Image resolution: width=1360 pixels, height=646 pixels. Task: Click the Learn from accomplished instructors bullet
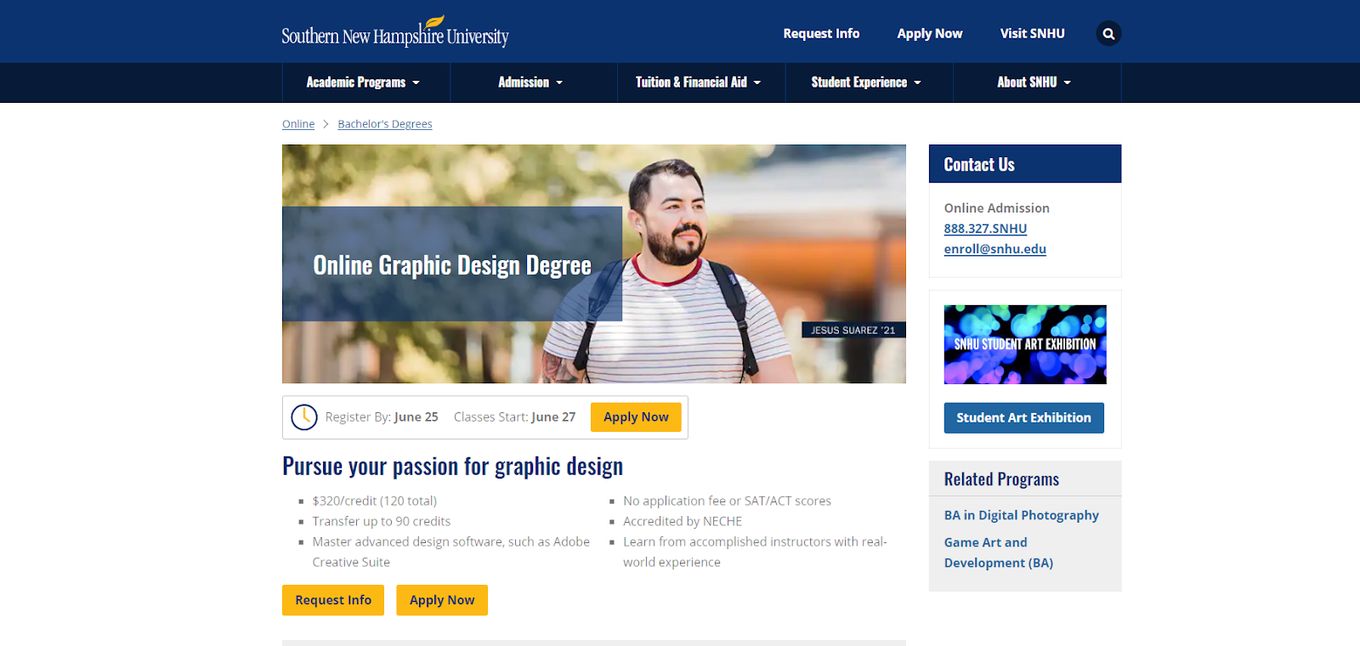coord(755,552)
